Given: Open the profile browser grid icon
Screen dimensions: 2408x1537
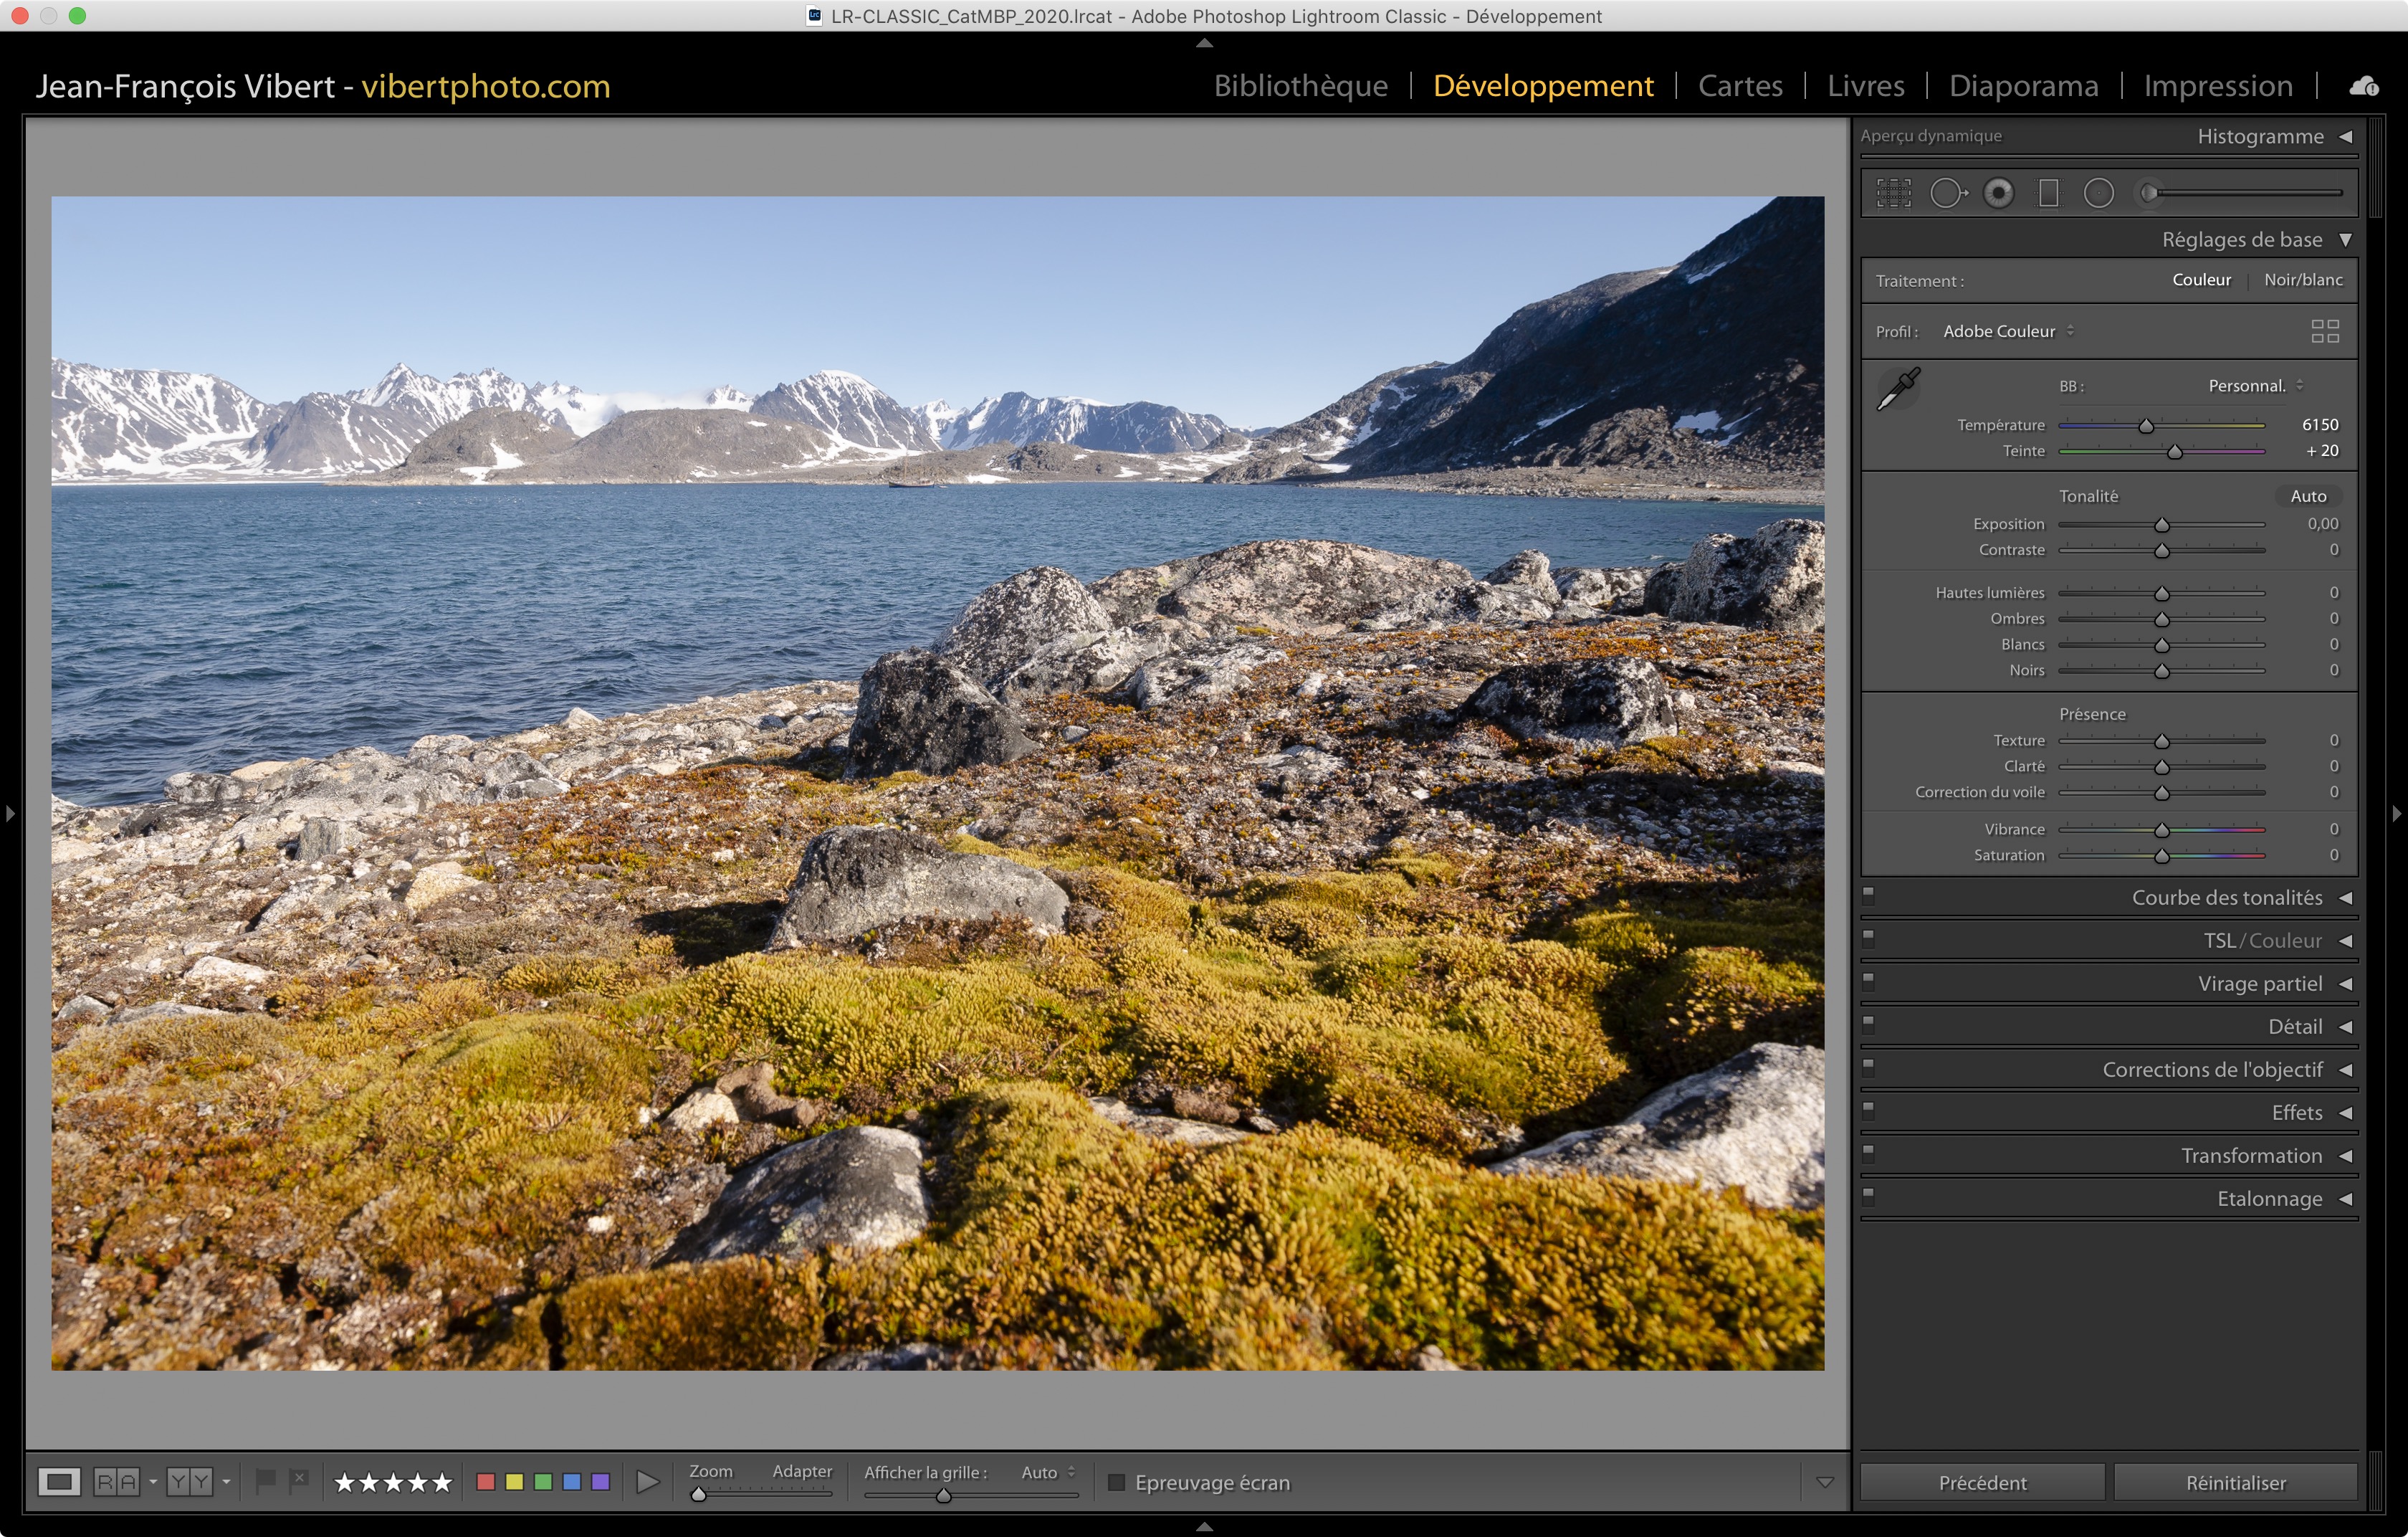Looking at the screenshot, I should point(2324,331).
